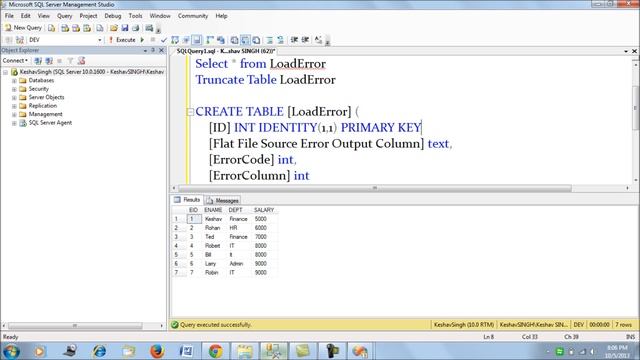Click the Disconnect icon in Object Explorer
Image resolution: width=640 pixels, height=360 pixels.
click(49, 61)
